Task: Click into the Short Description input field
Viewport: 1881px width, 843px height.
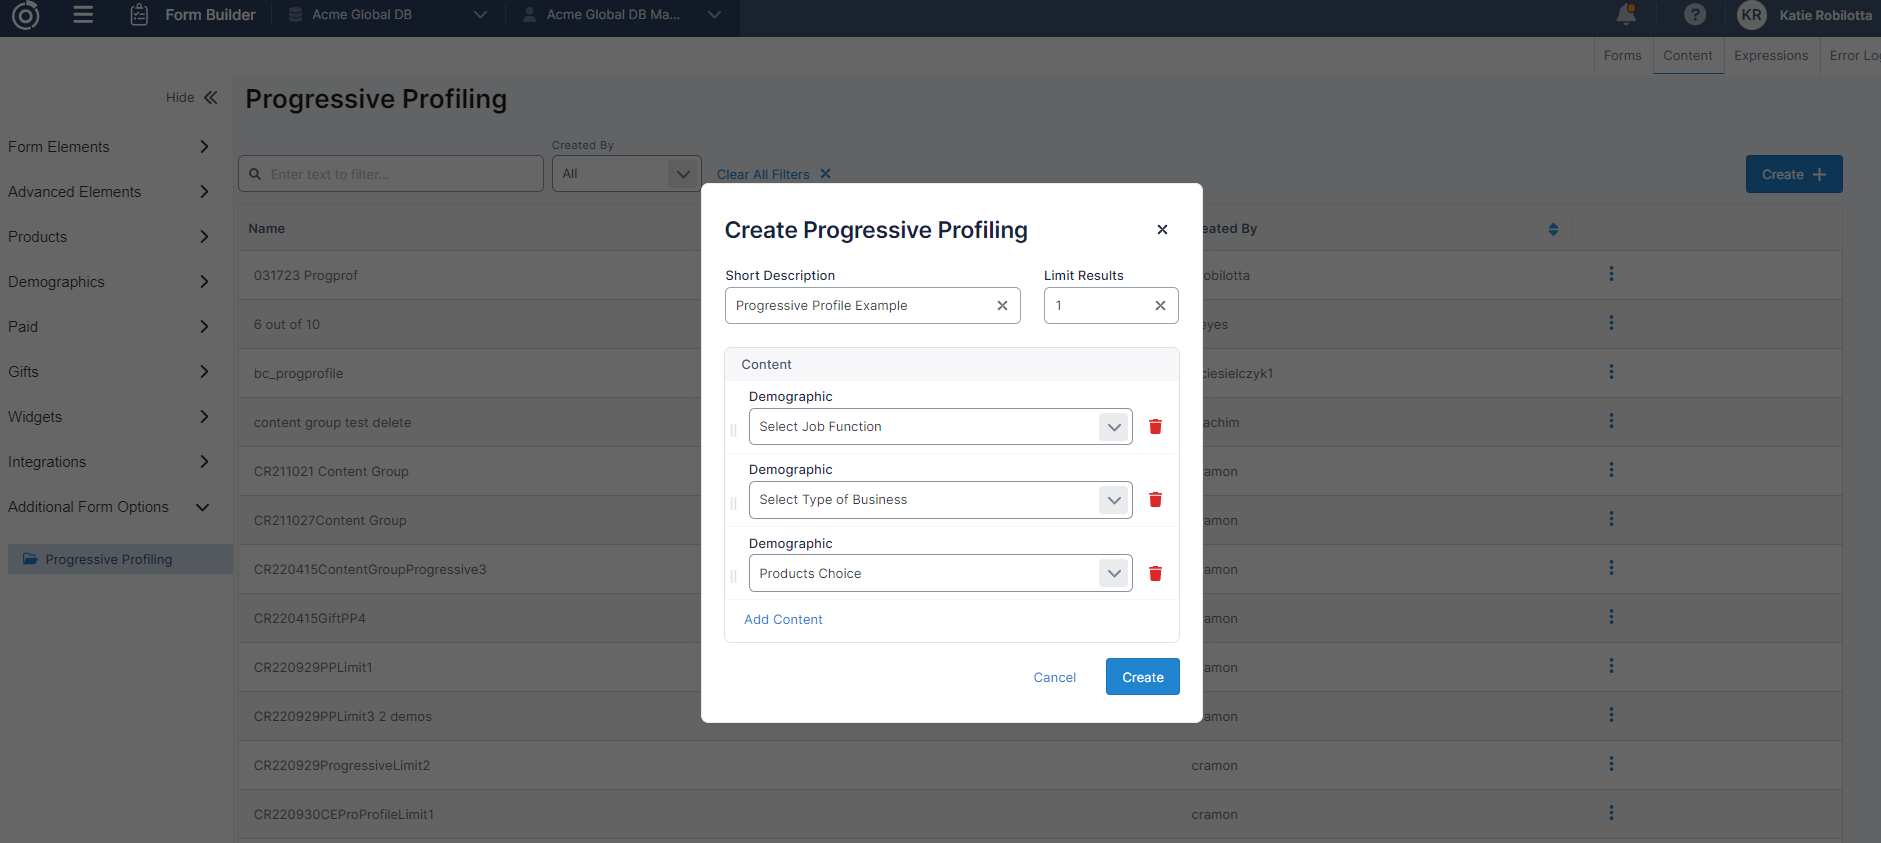Action: (x=860, y=306)
